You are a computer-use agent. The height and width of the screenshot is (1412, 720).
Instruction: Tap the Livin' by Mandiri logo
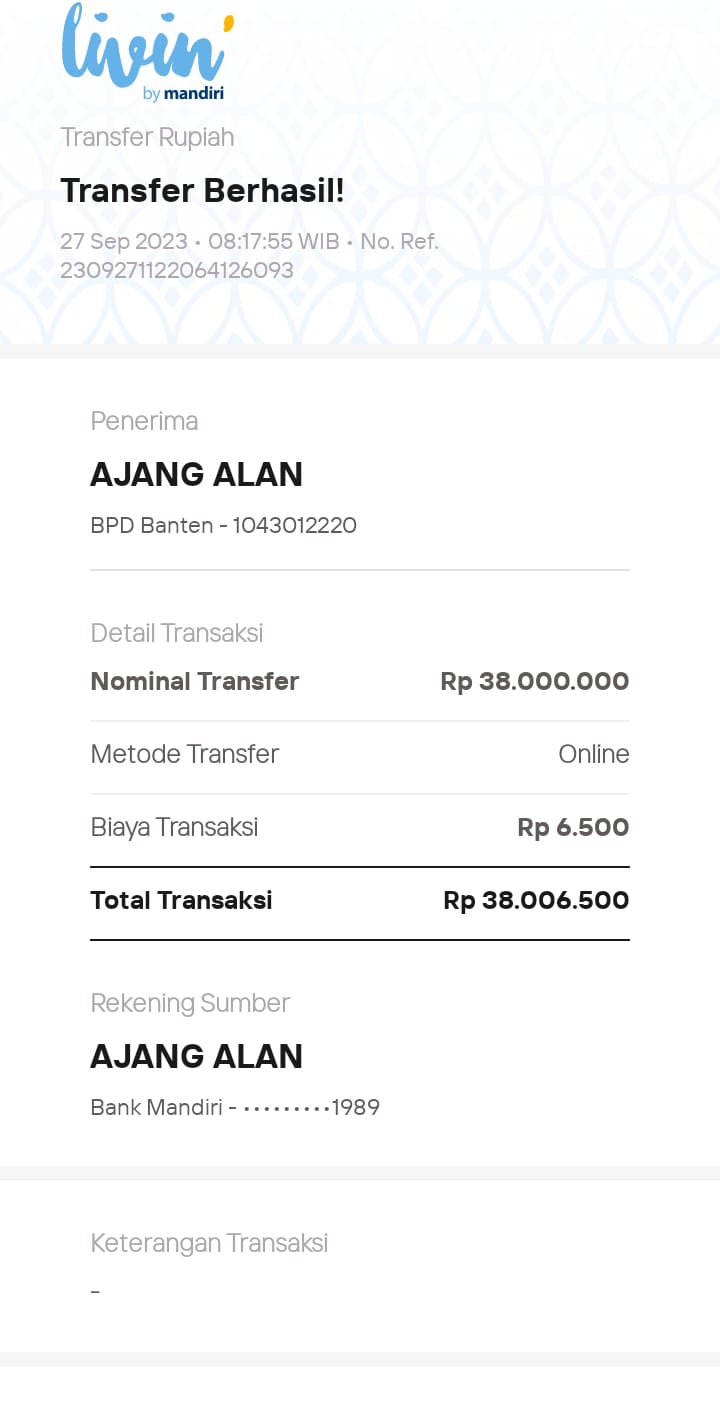tap(146, 52)
